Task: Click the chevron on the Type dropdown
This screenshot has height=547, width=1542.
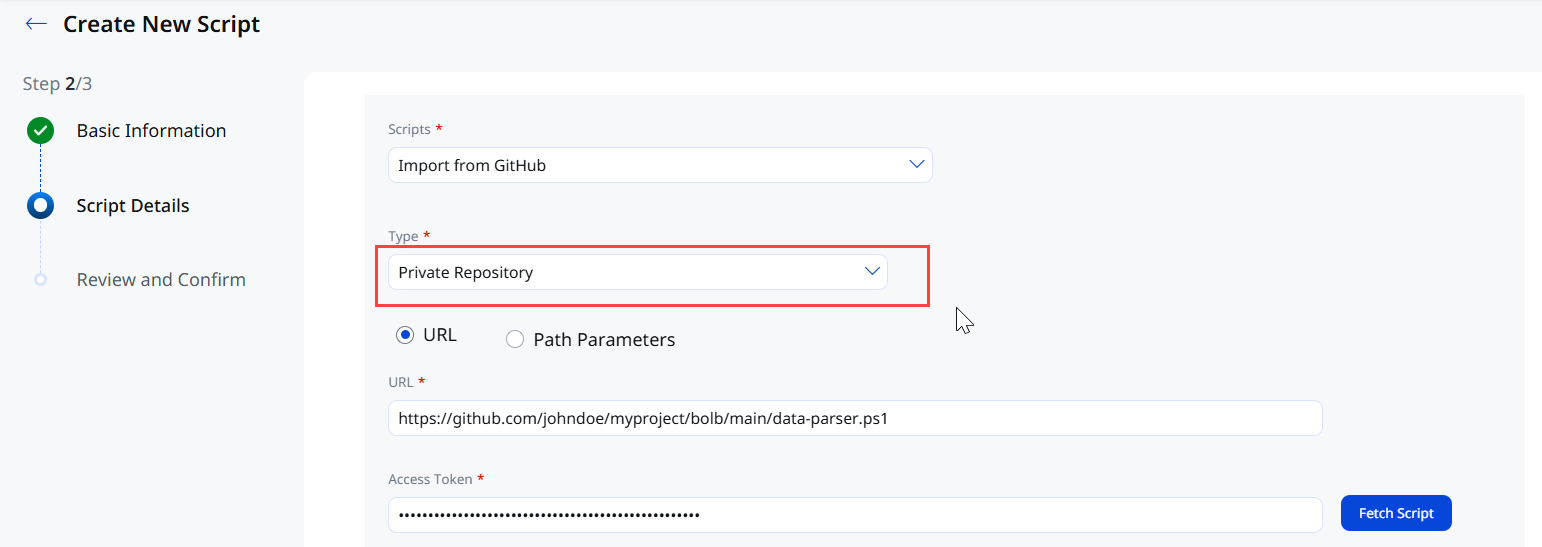Action: (872, 272)
